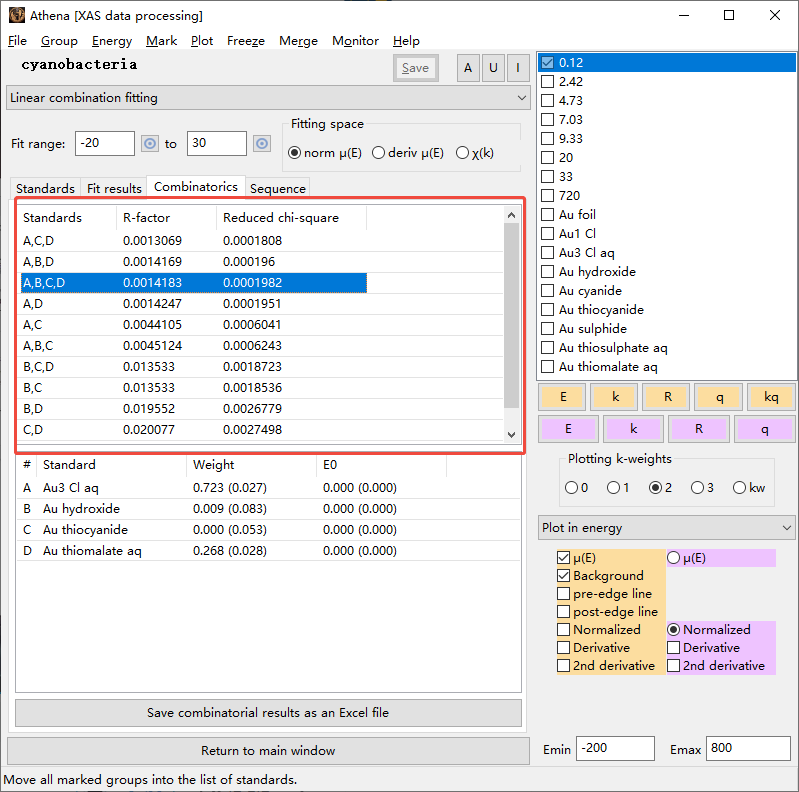Plot current group as kq (orange kq)
799x792 pixels.
(771, 397)
